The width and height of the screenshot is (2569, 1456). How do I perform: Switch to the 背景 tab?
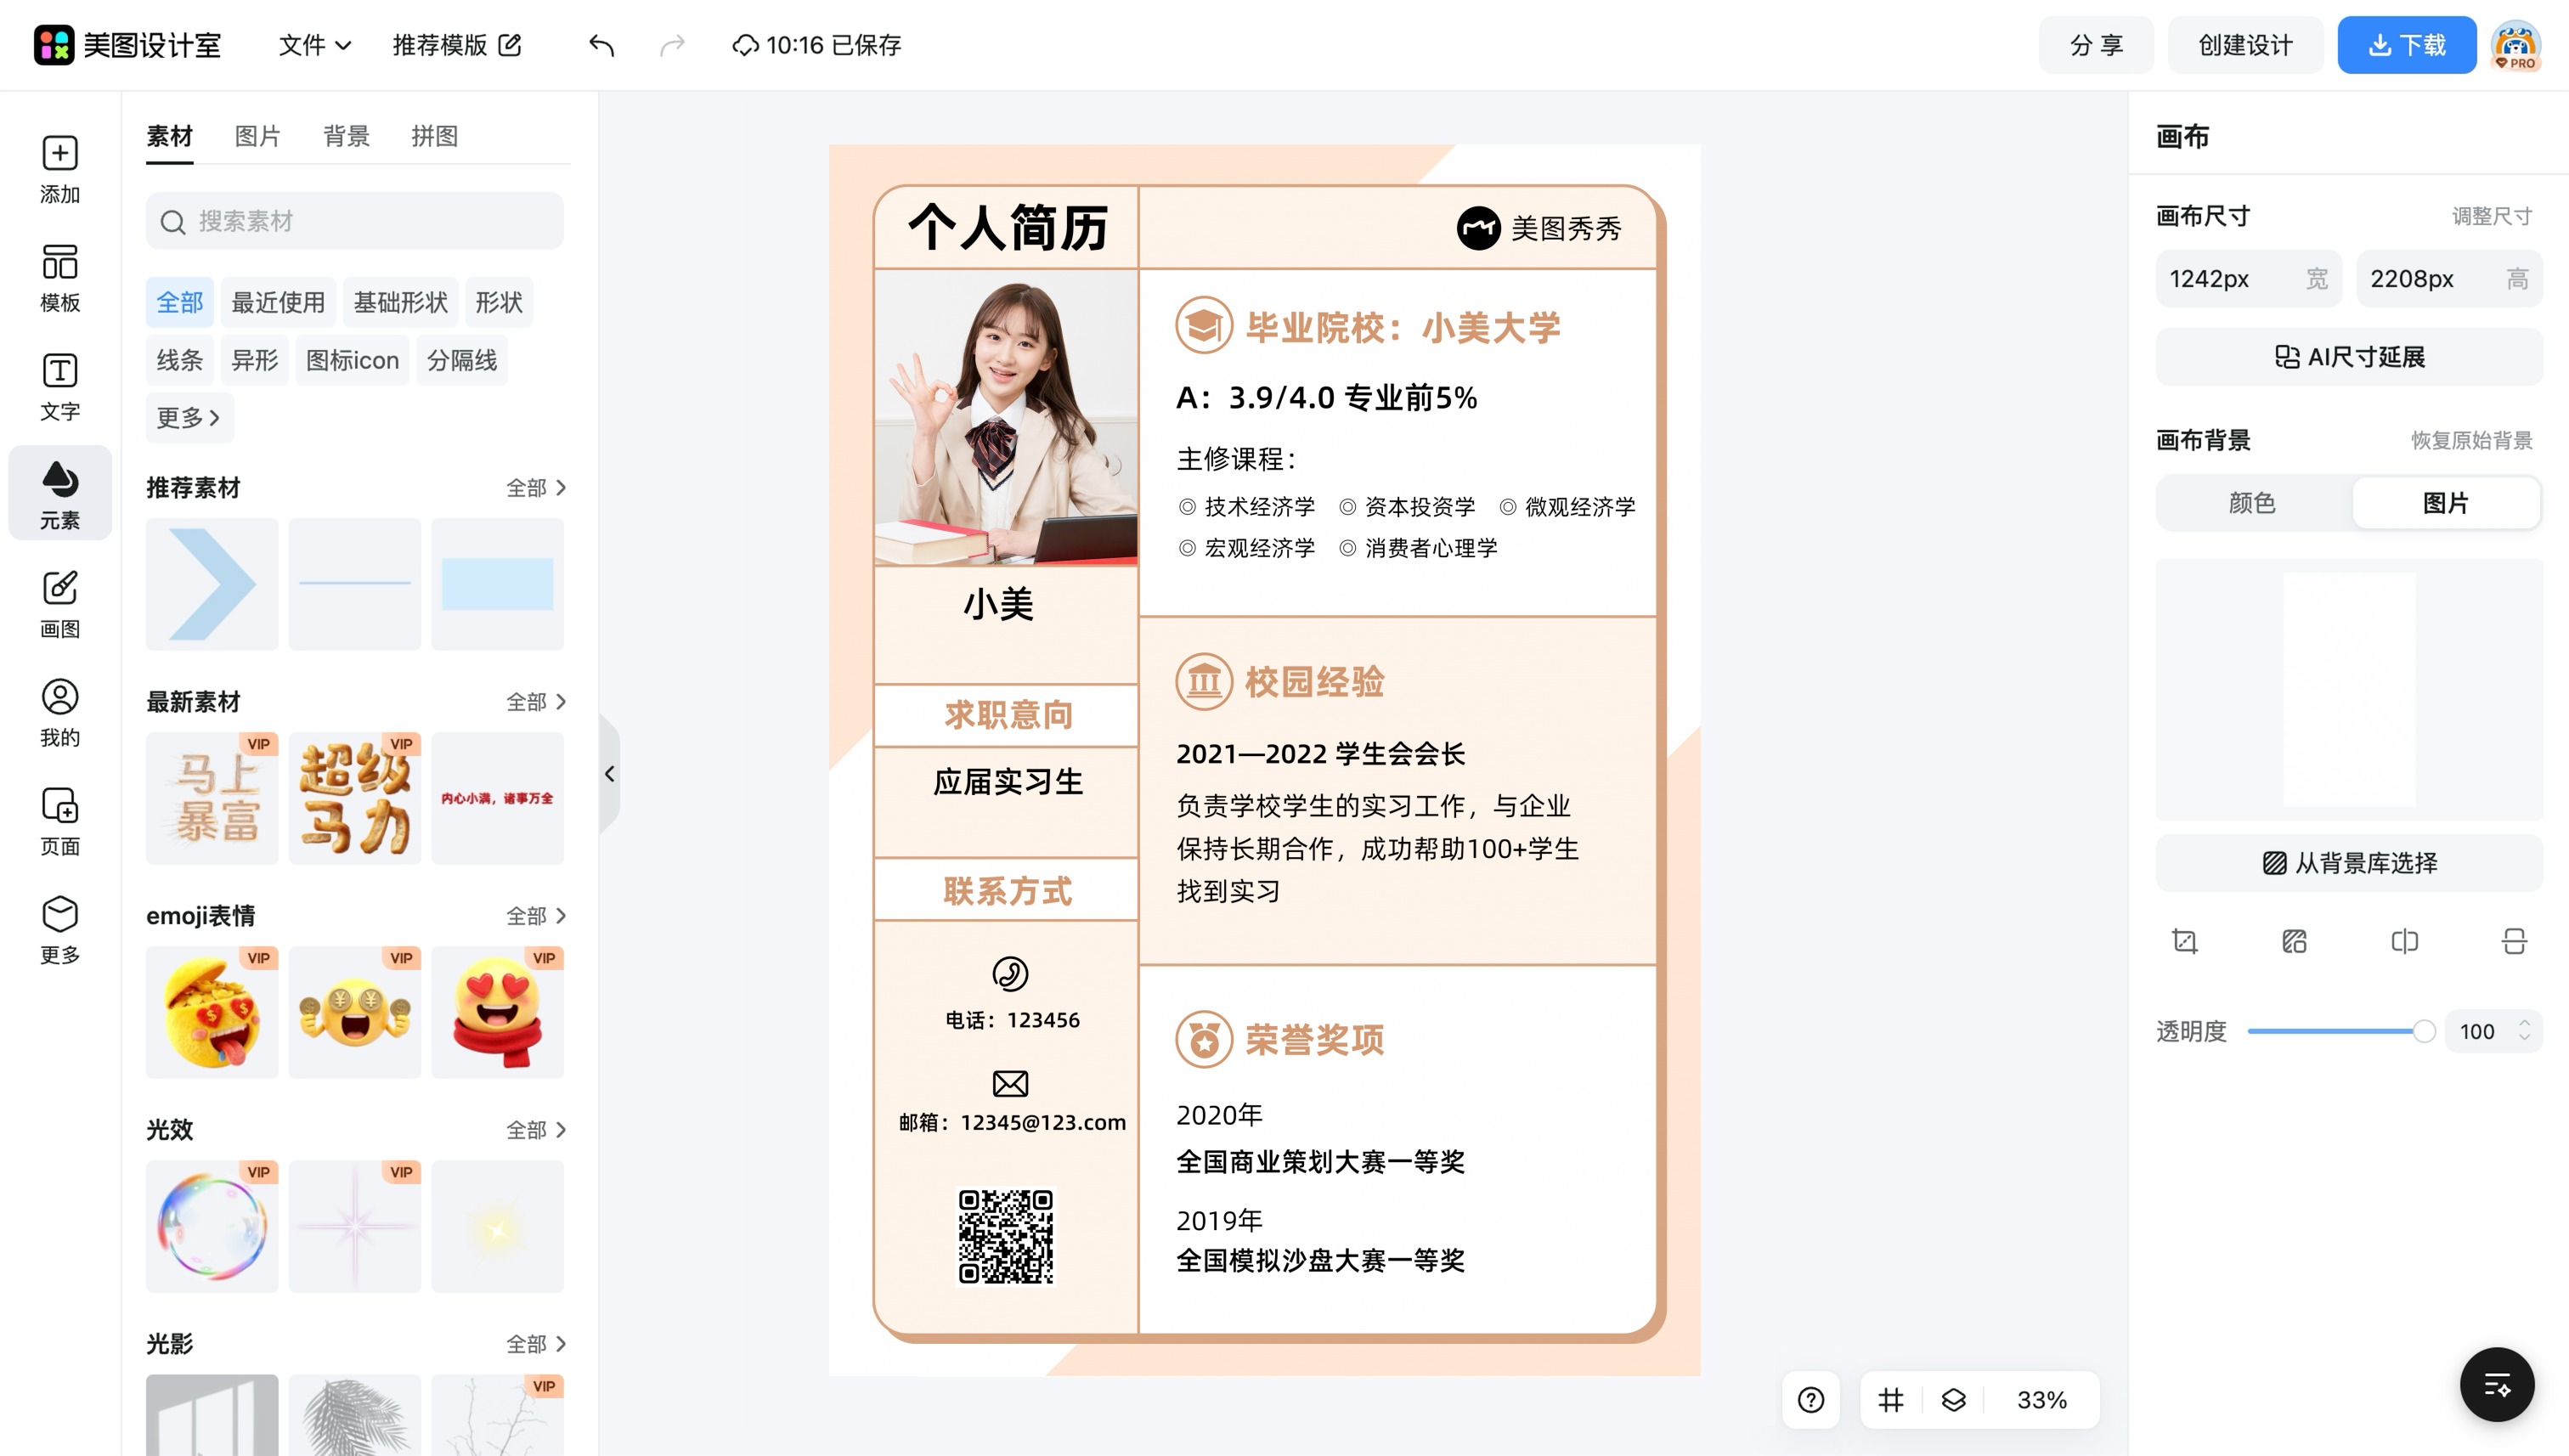346,136
